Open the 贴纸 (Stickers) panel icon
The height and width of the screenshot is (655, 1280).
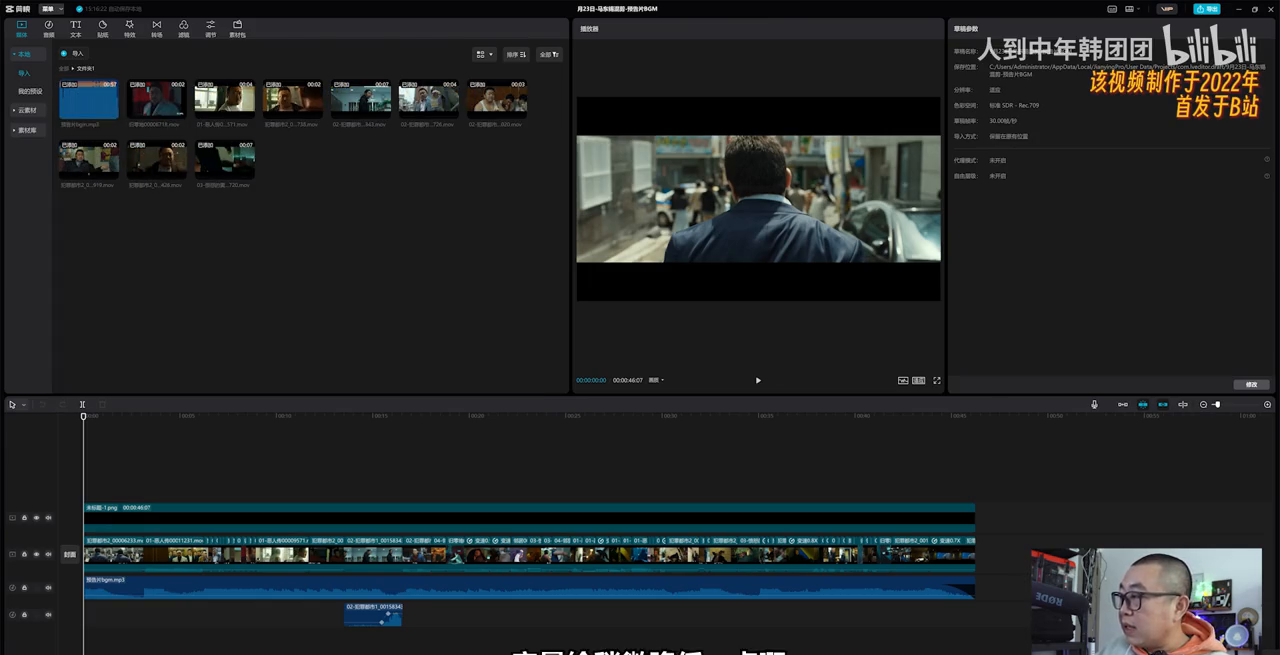(102, 28)
